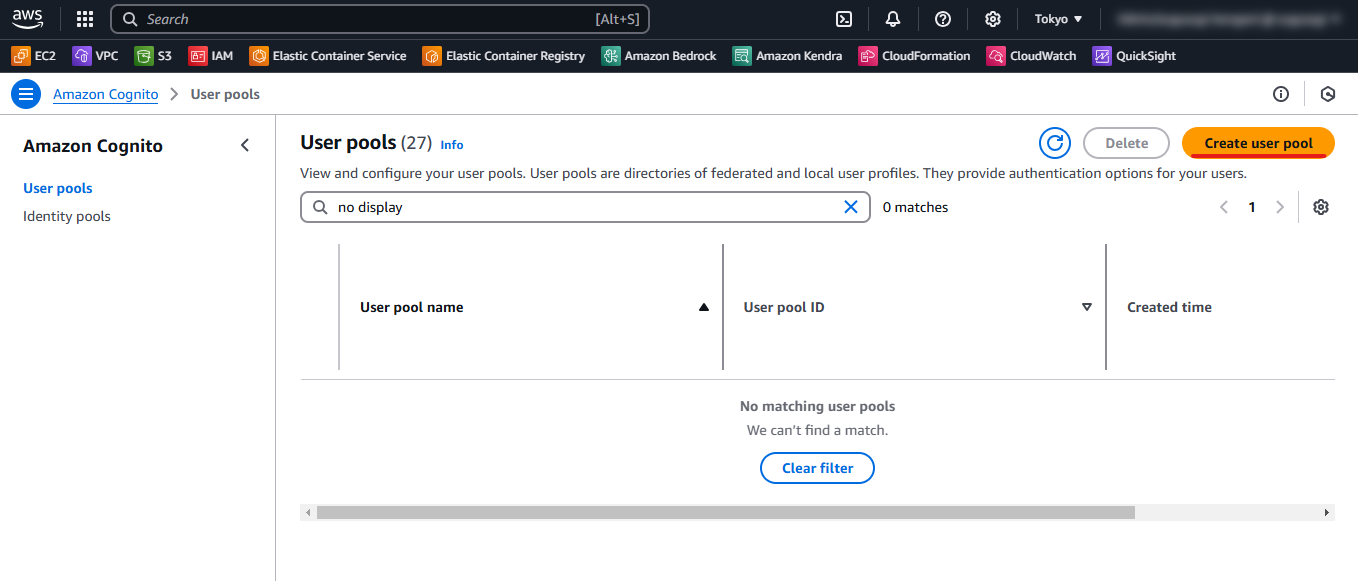Image resolution: width=1358 pixels, height=581 pixels.
Task: Open the notifications bell
Action: (x=893, y=18)
